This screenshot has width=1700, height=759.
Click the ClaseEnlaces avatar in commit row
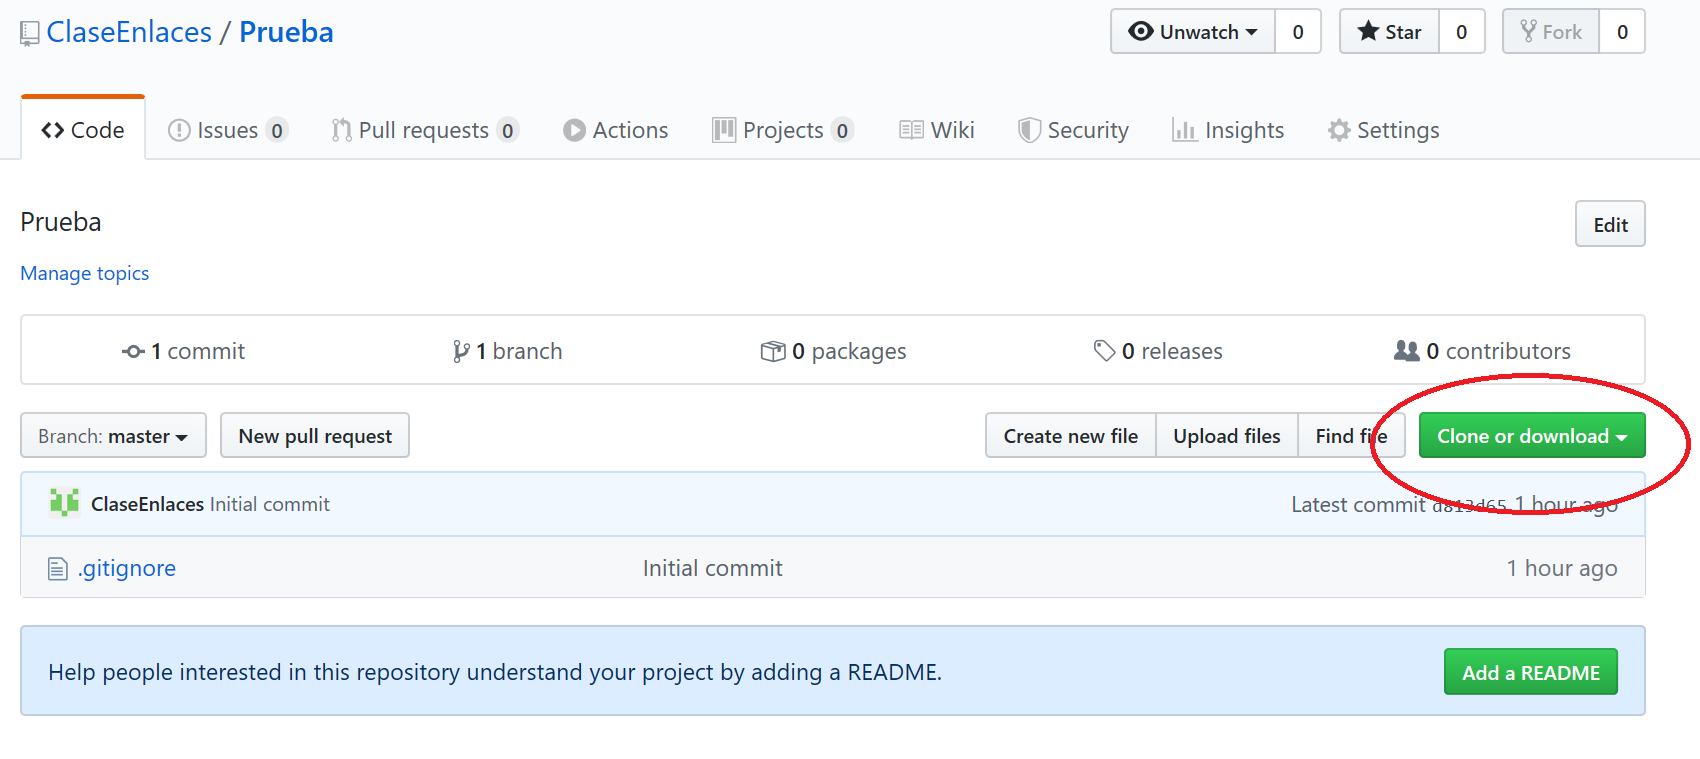click(65, 503)
